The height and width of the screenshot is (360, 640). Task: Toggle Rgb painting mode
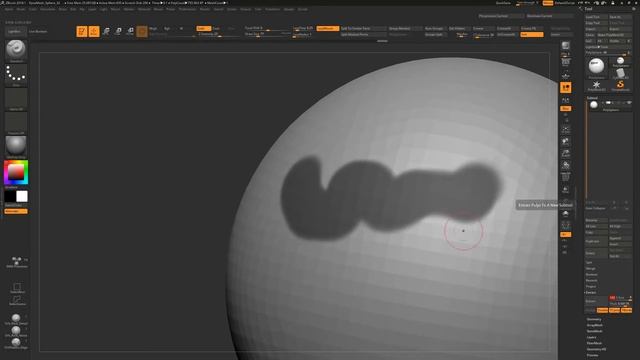click(x=167, y=29)
